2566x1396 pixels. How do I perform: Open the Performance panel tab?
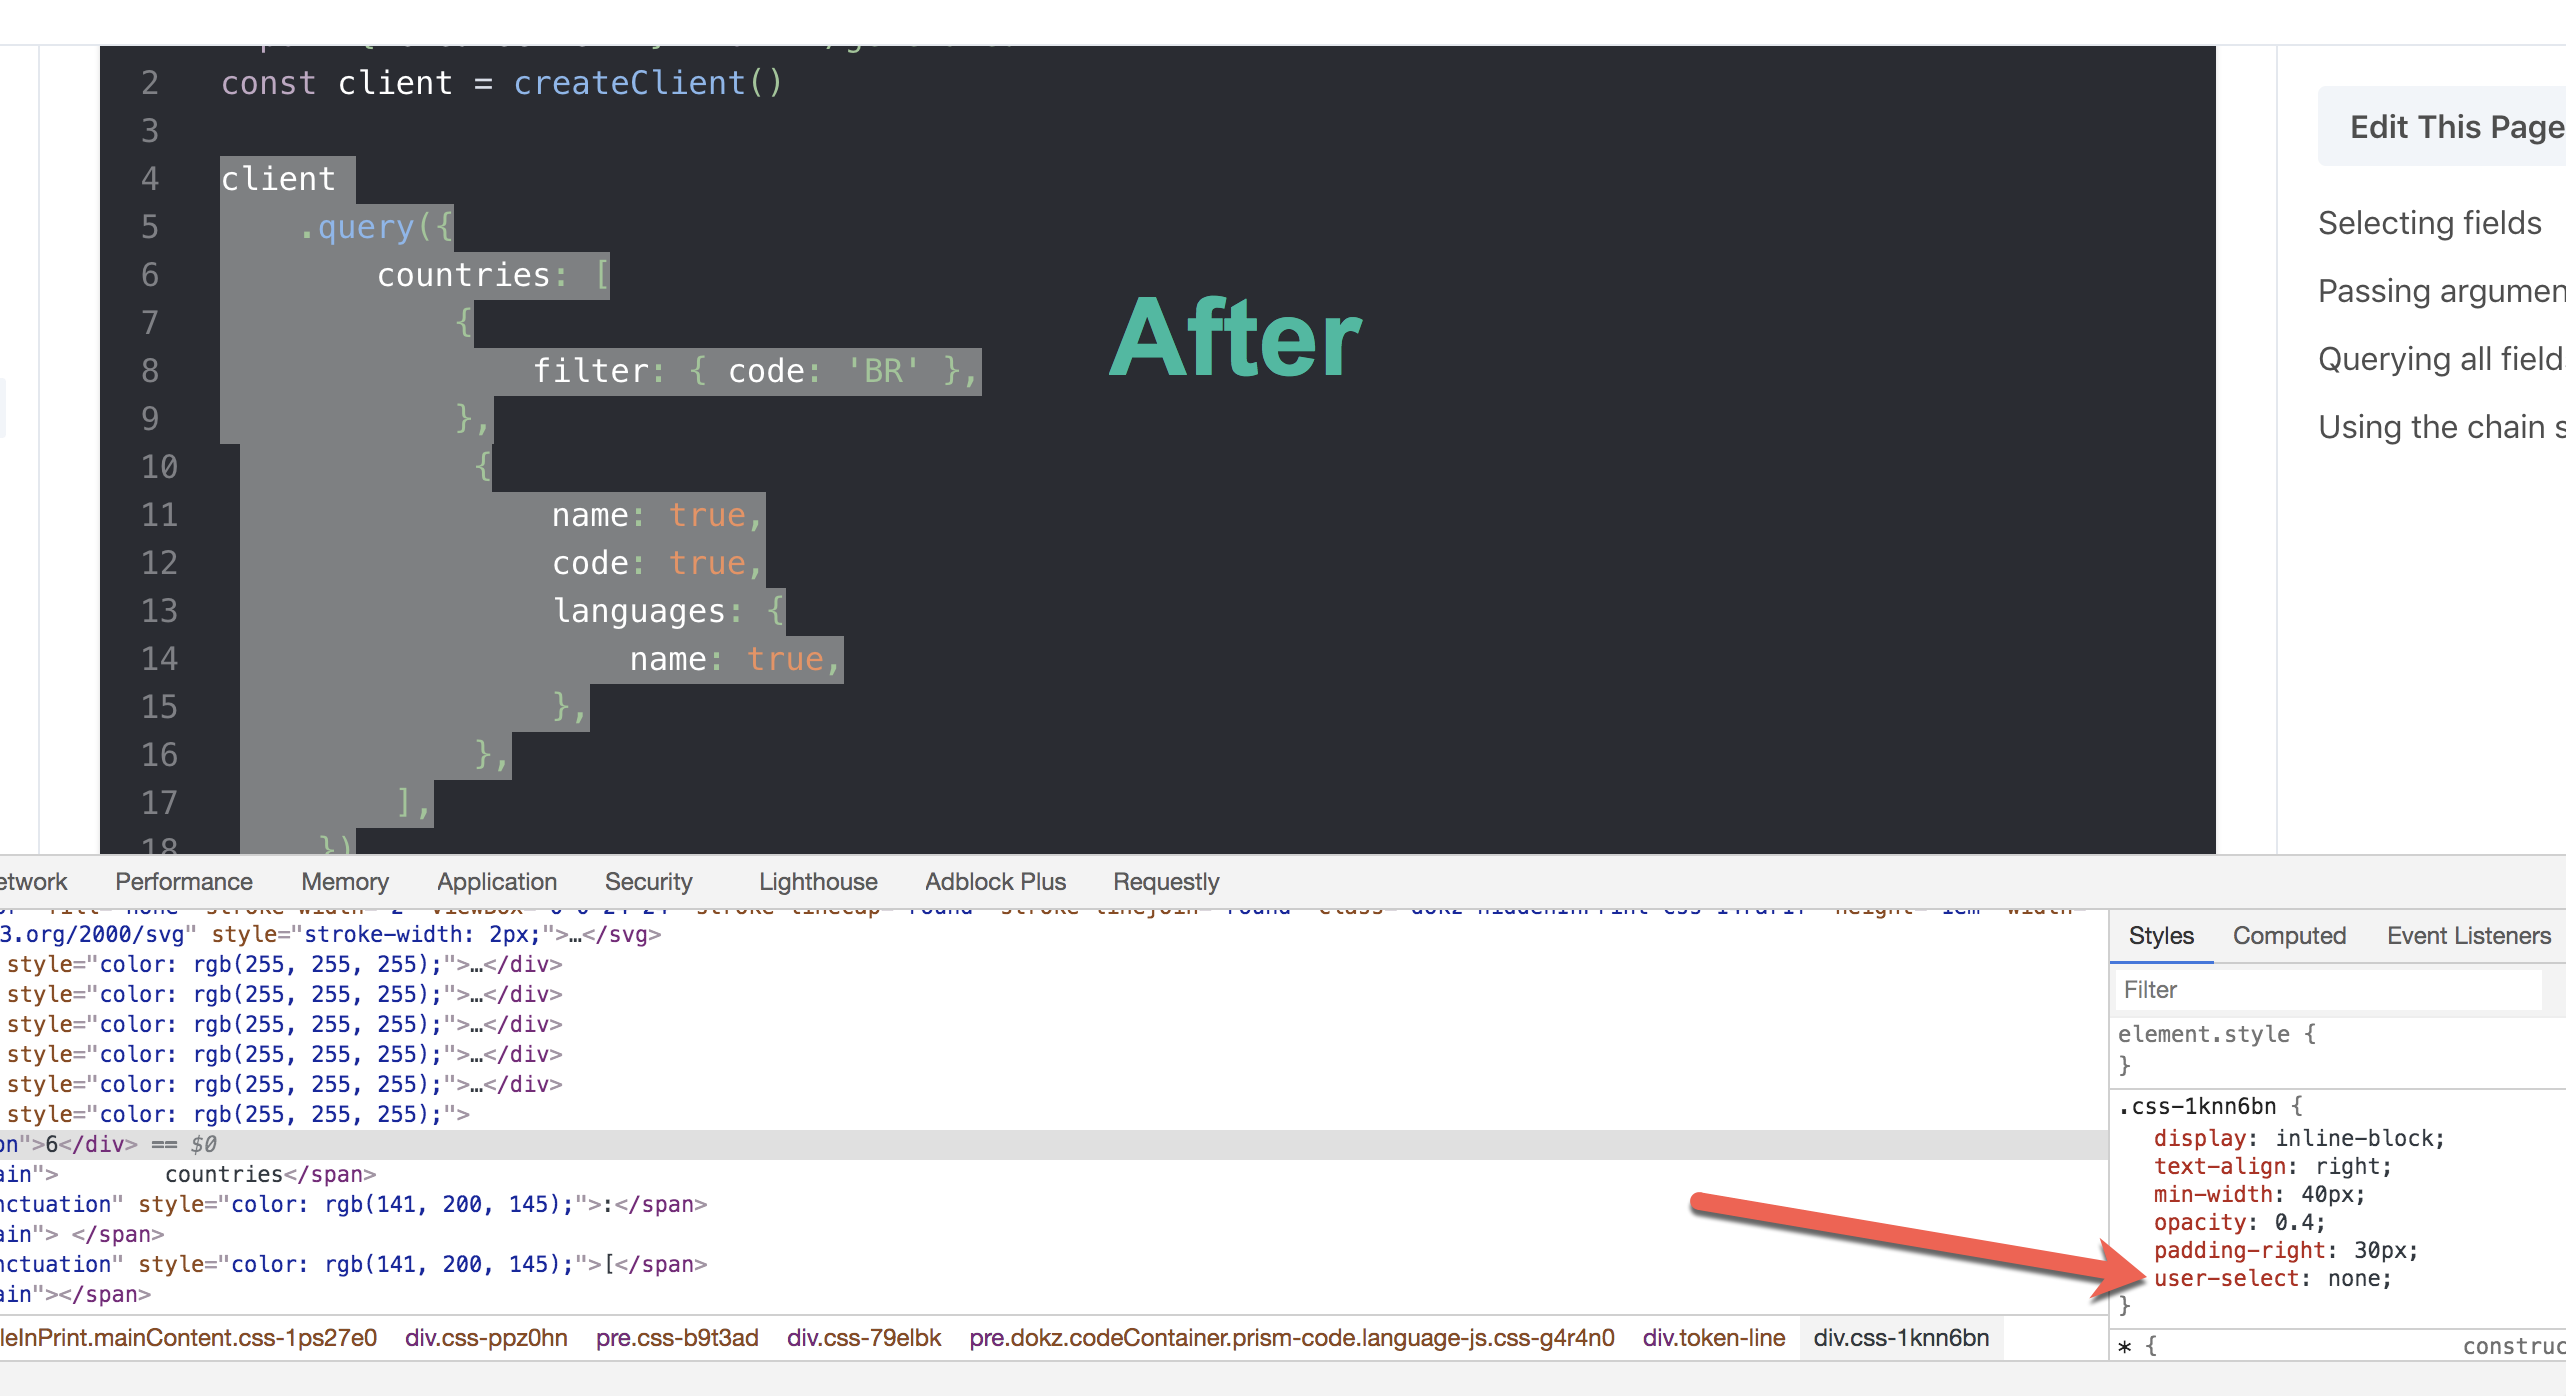click(184, 882)
